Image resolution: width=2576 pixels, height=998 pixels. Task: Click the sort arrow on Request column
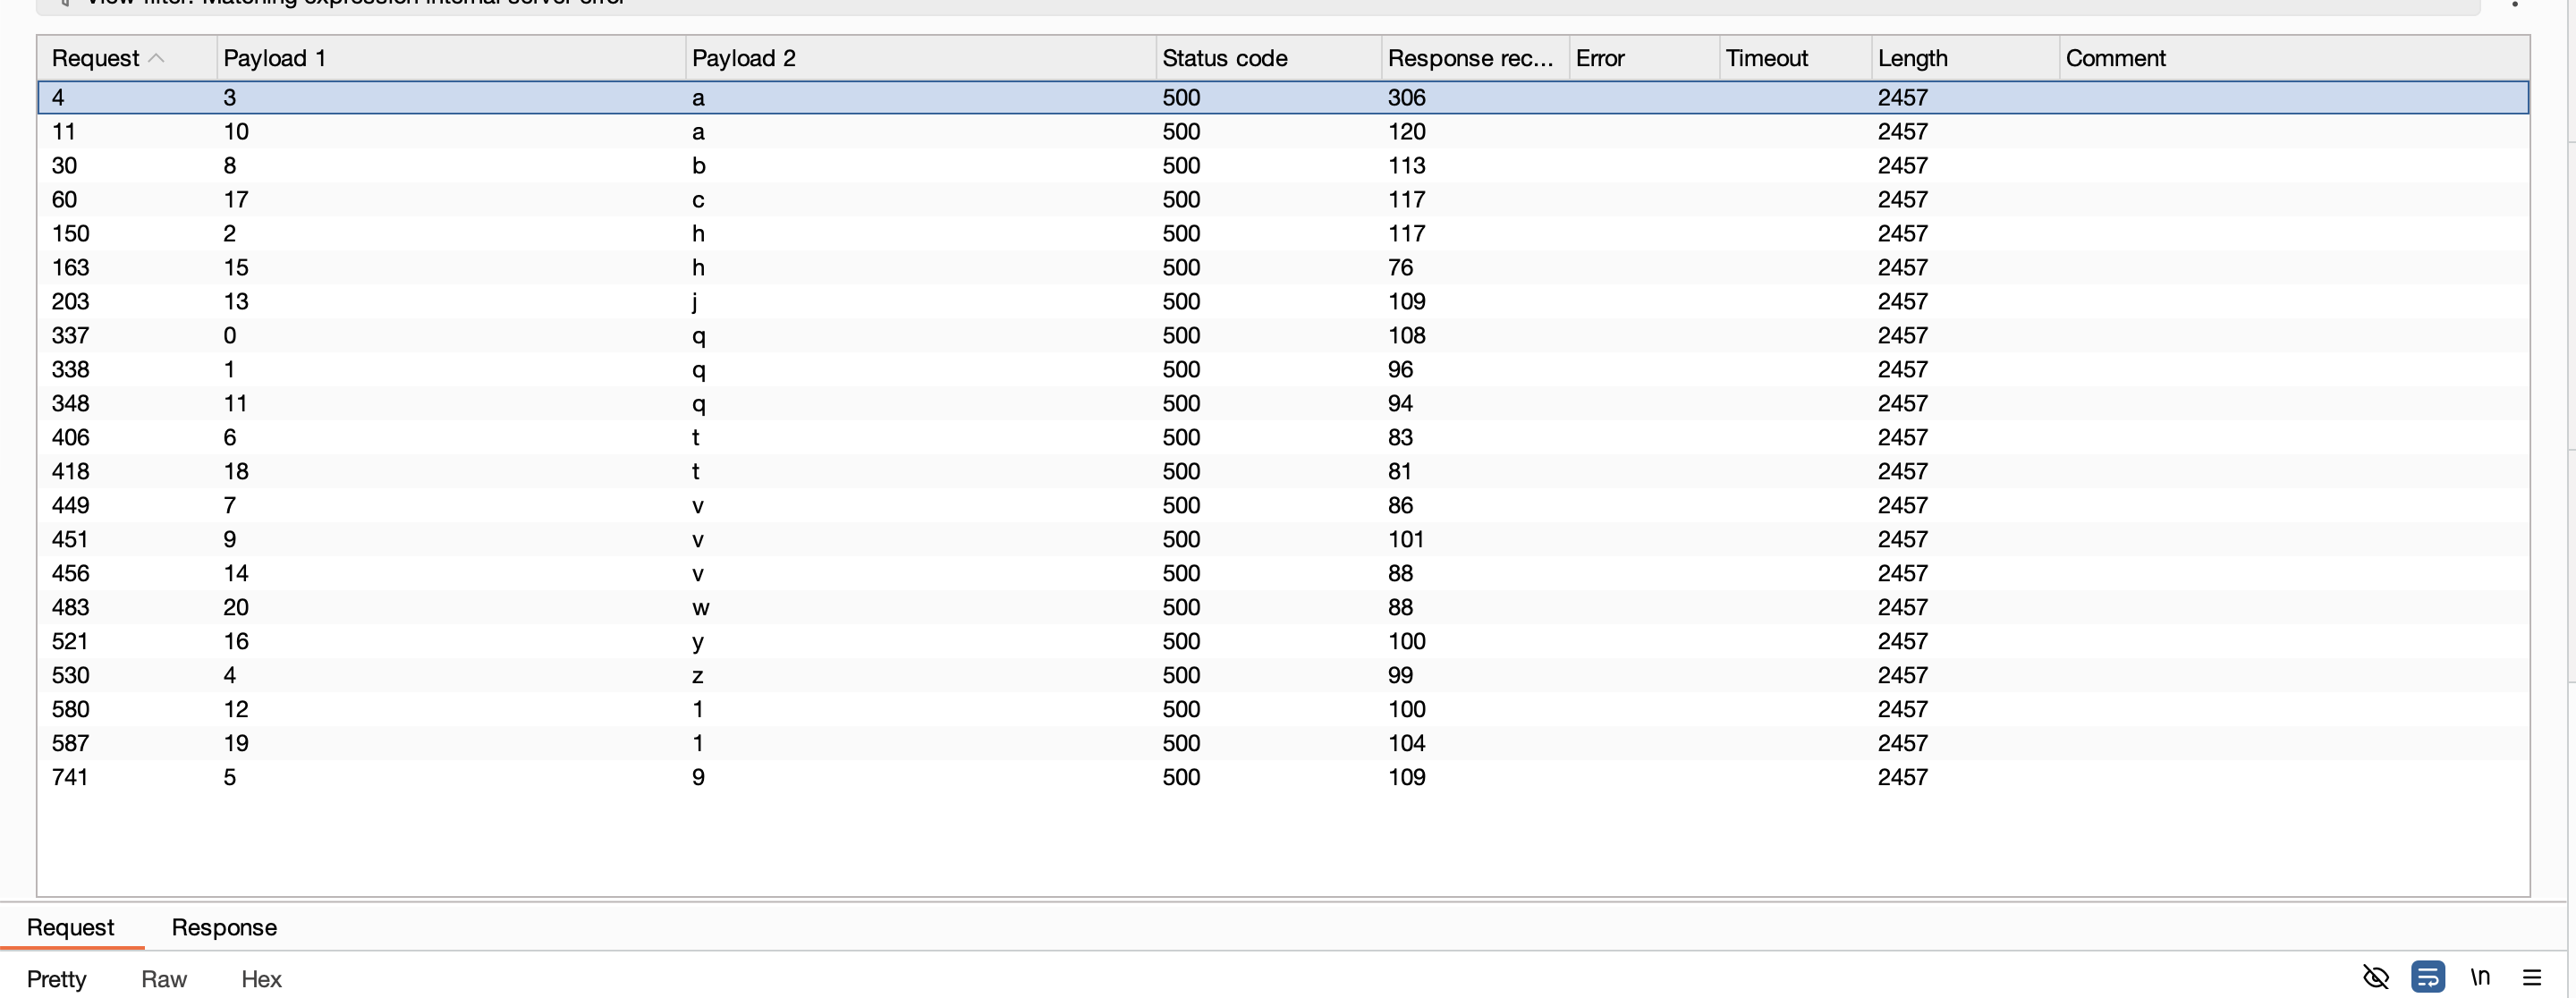156,58
